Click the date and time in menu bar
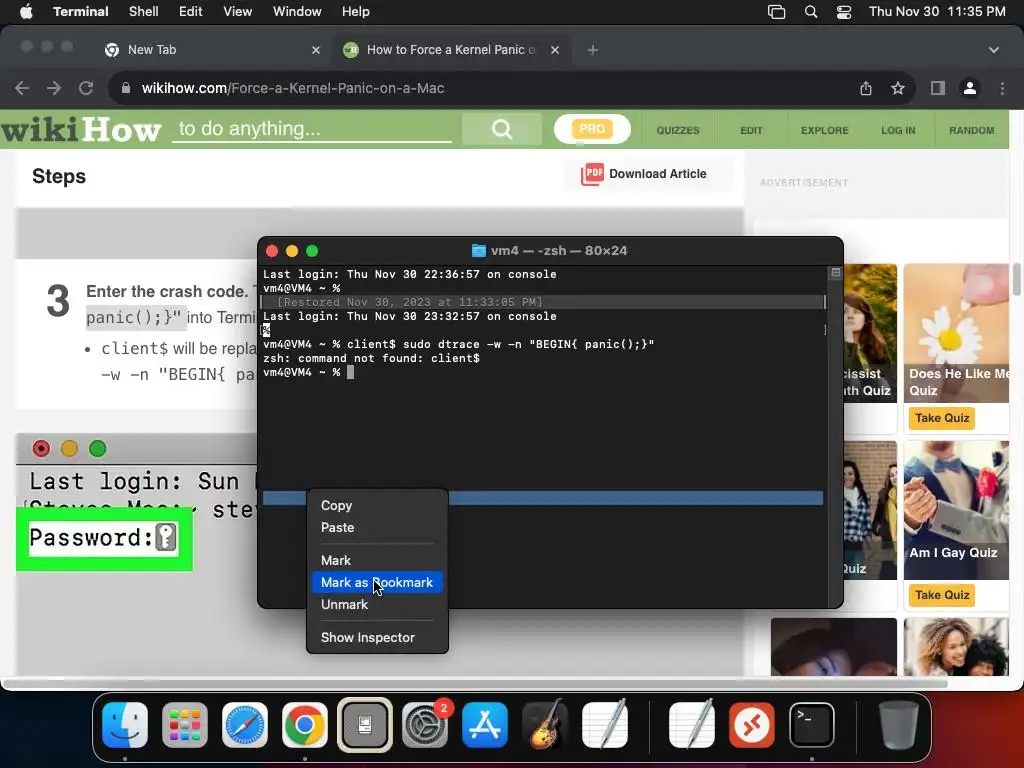 (937, 12)
